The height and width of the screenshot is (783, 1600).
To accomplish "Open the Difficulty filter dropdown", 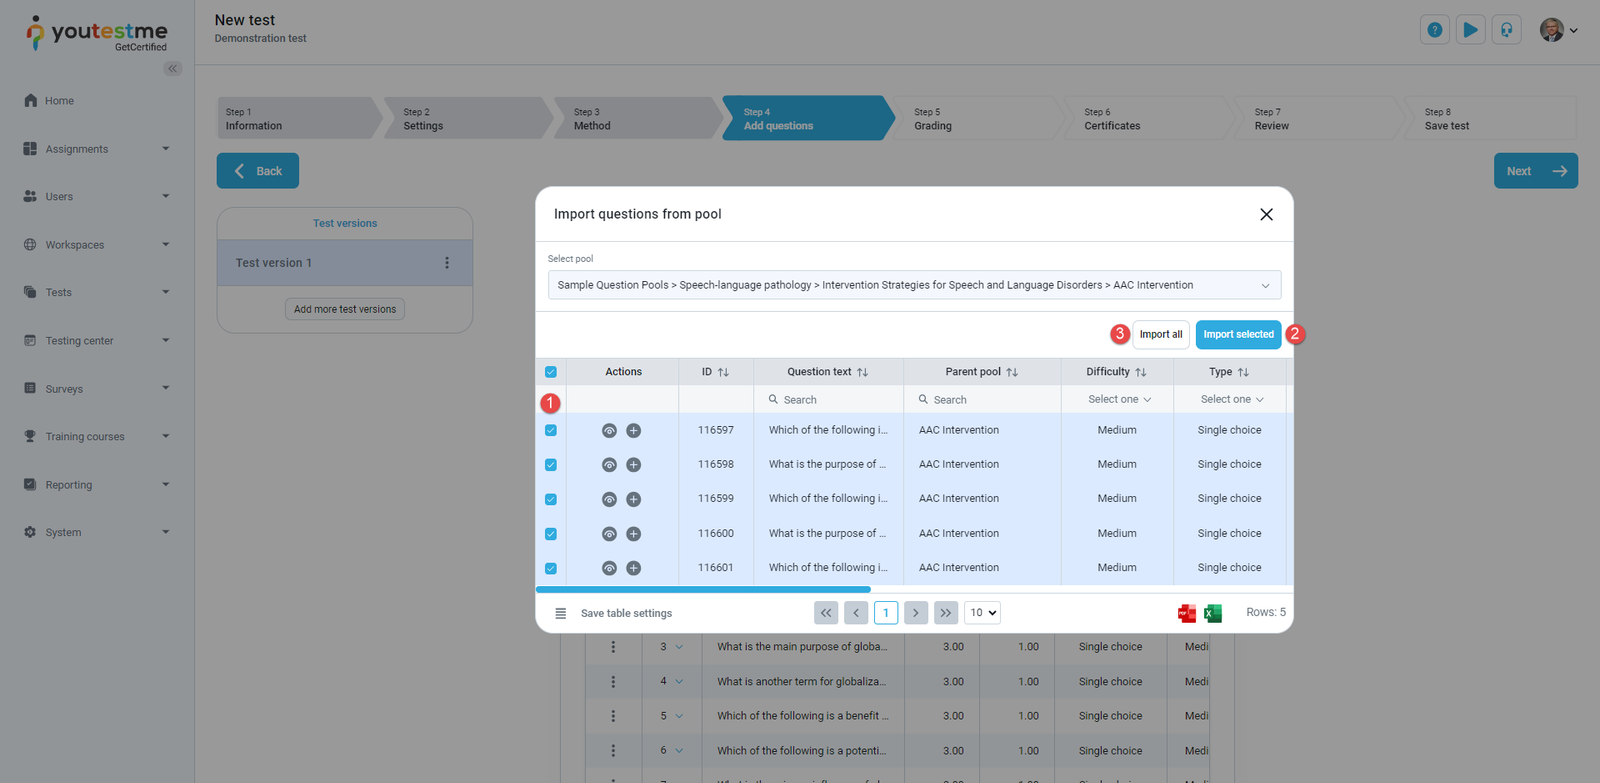I will point(1119,400).
